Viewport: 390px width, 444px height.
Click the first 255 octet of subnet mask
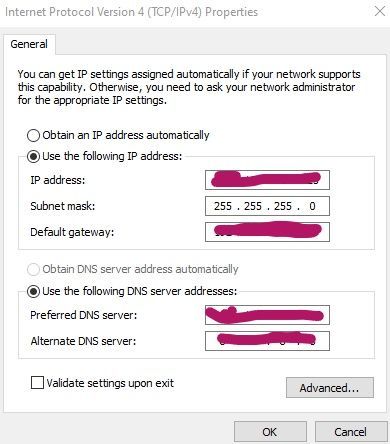(223, 206)
